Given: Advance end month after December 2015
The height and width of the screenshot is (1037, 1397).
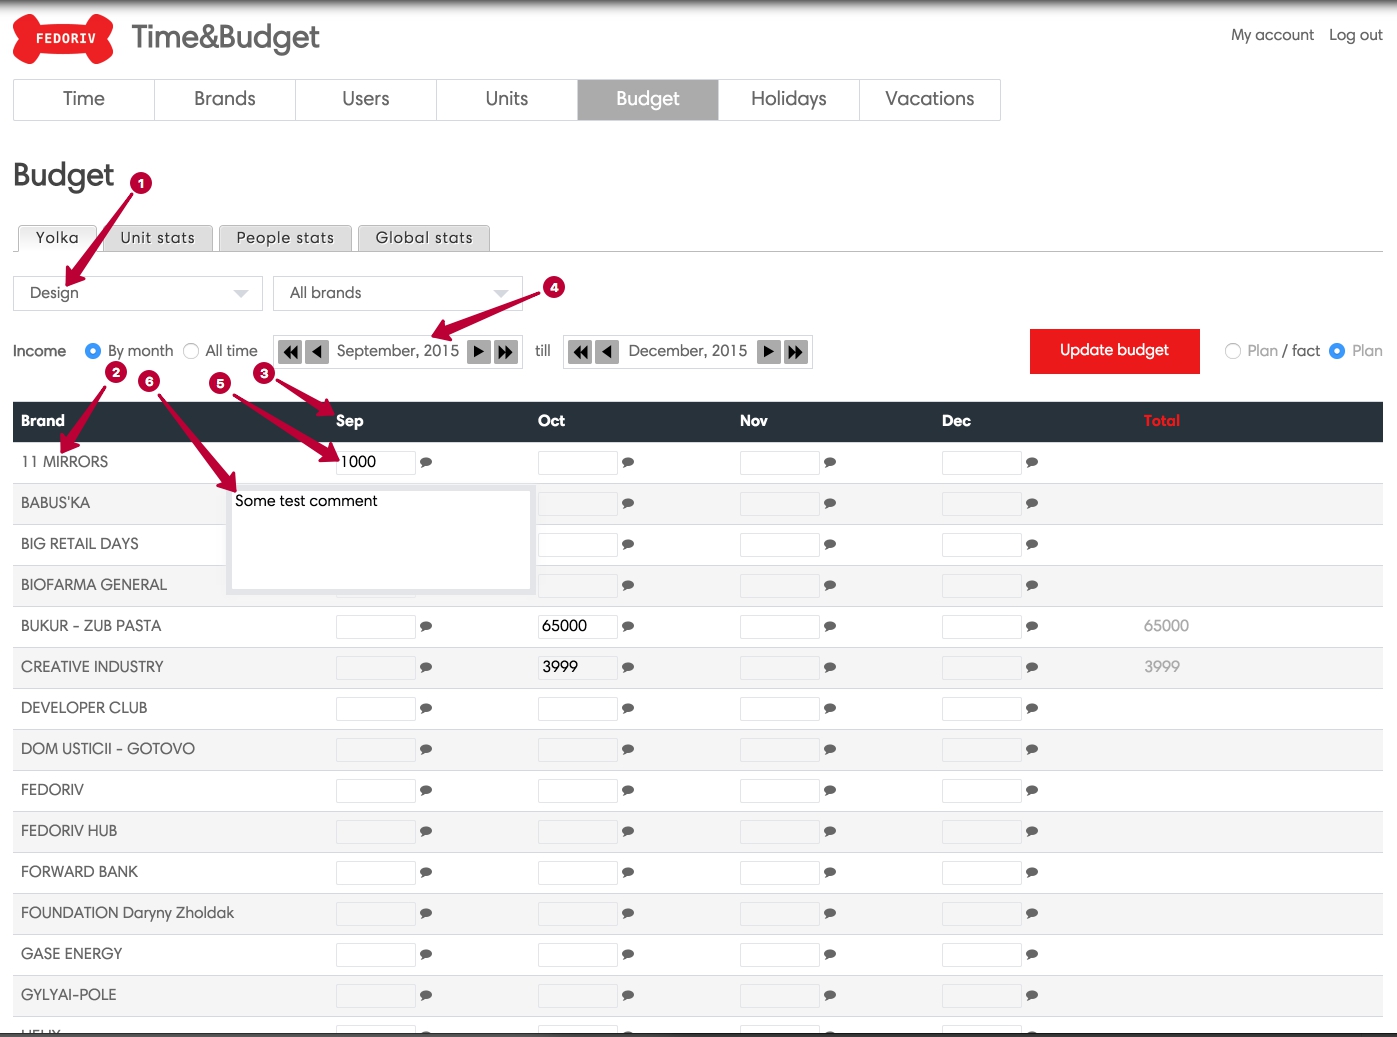Looking at the screenshot, I should pyautogui.click(x=769, y=352).
